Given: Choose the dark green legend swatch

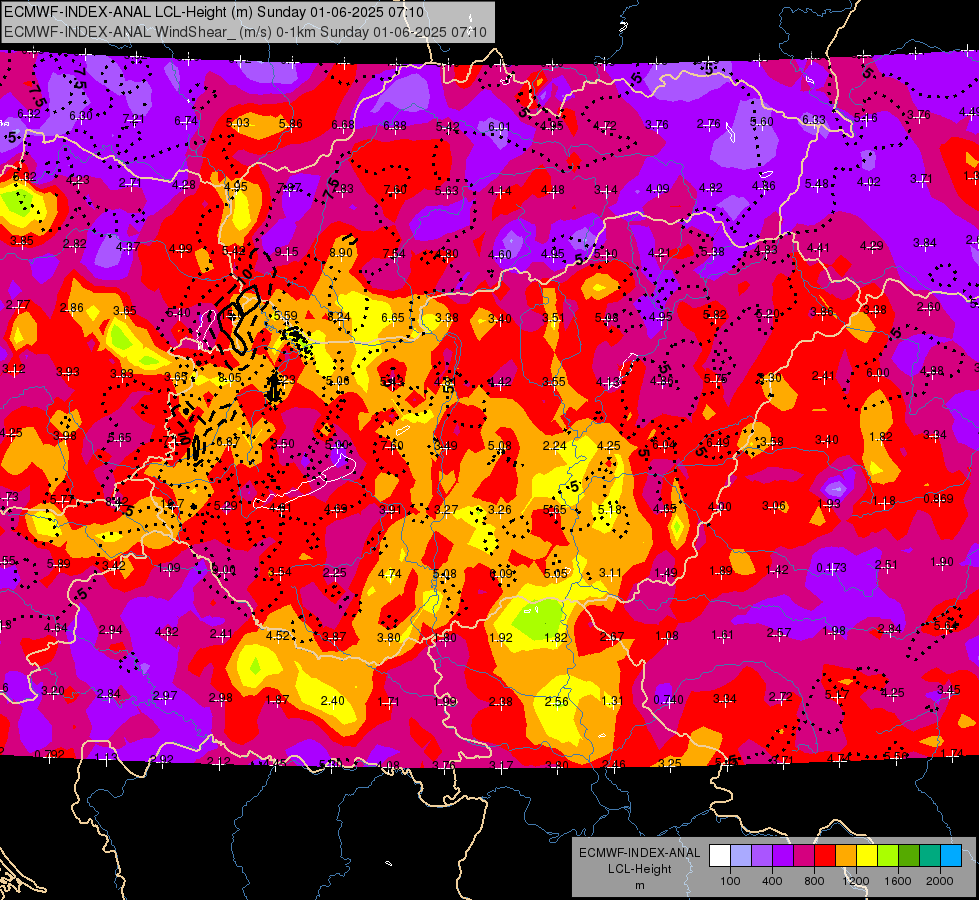Looking at the screenshot, I should coord(909,855).
